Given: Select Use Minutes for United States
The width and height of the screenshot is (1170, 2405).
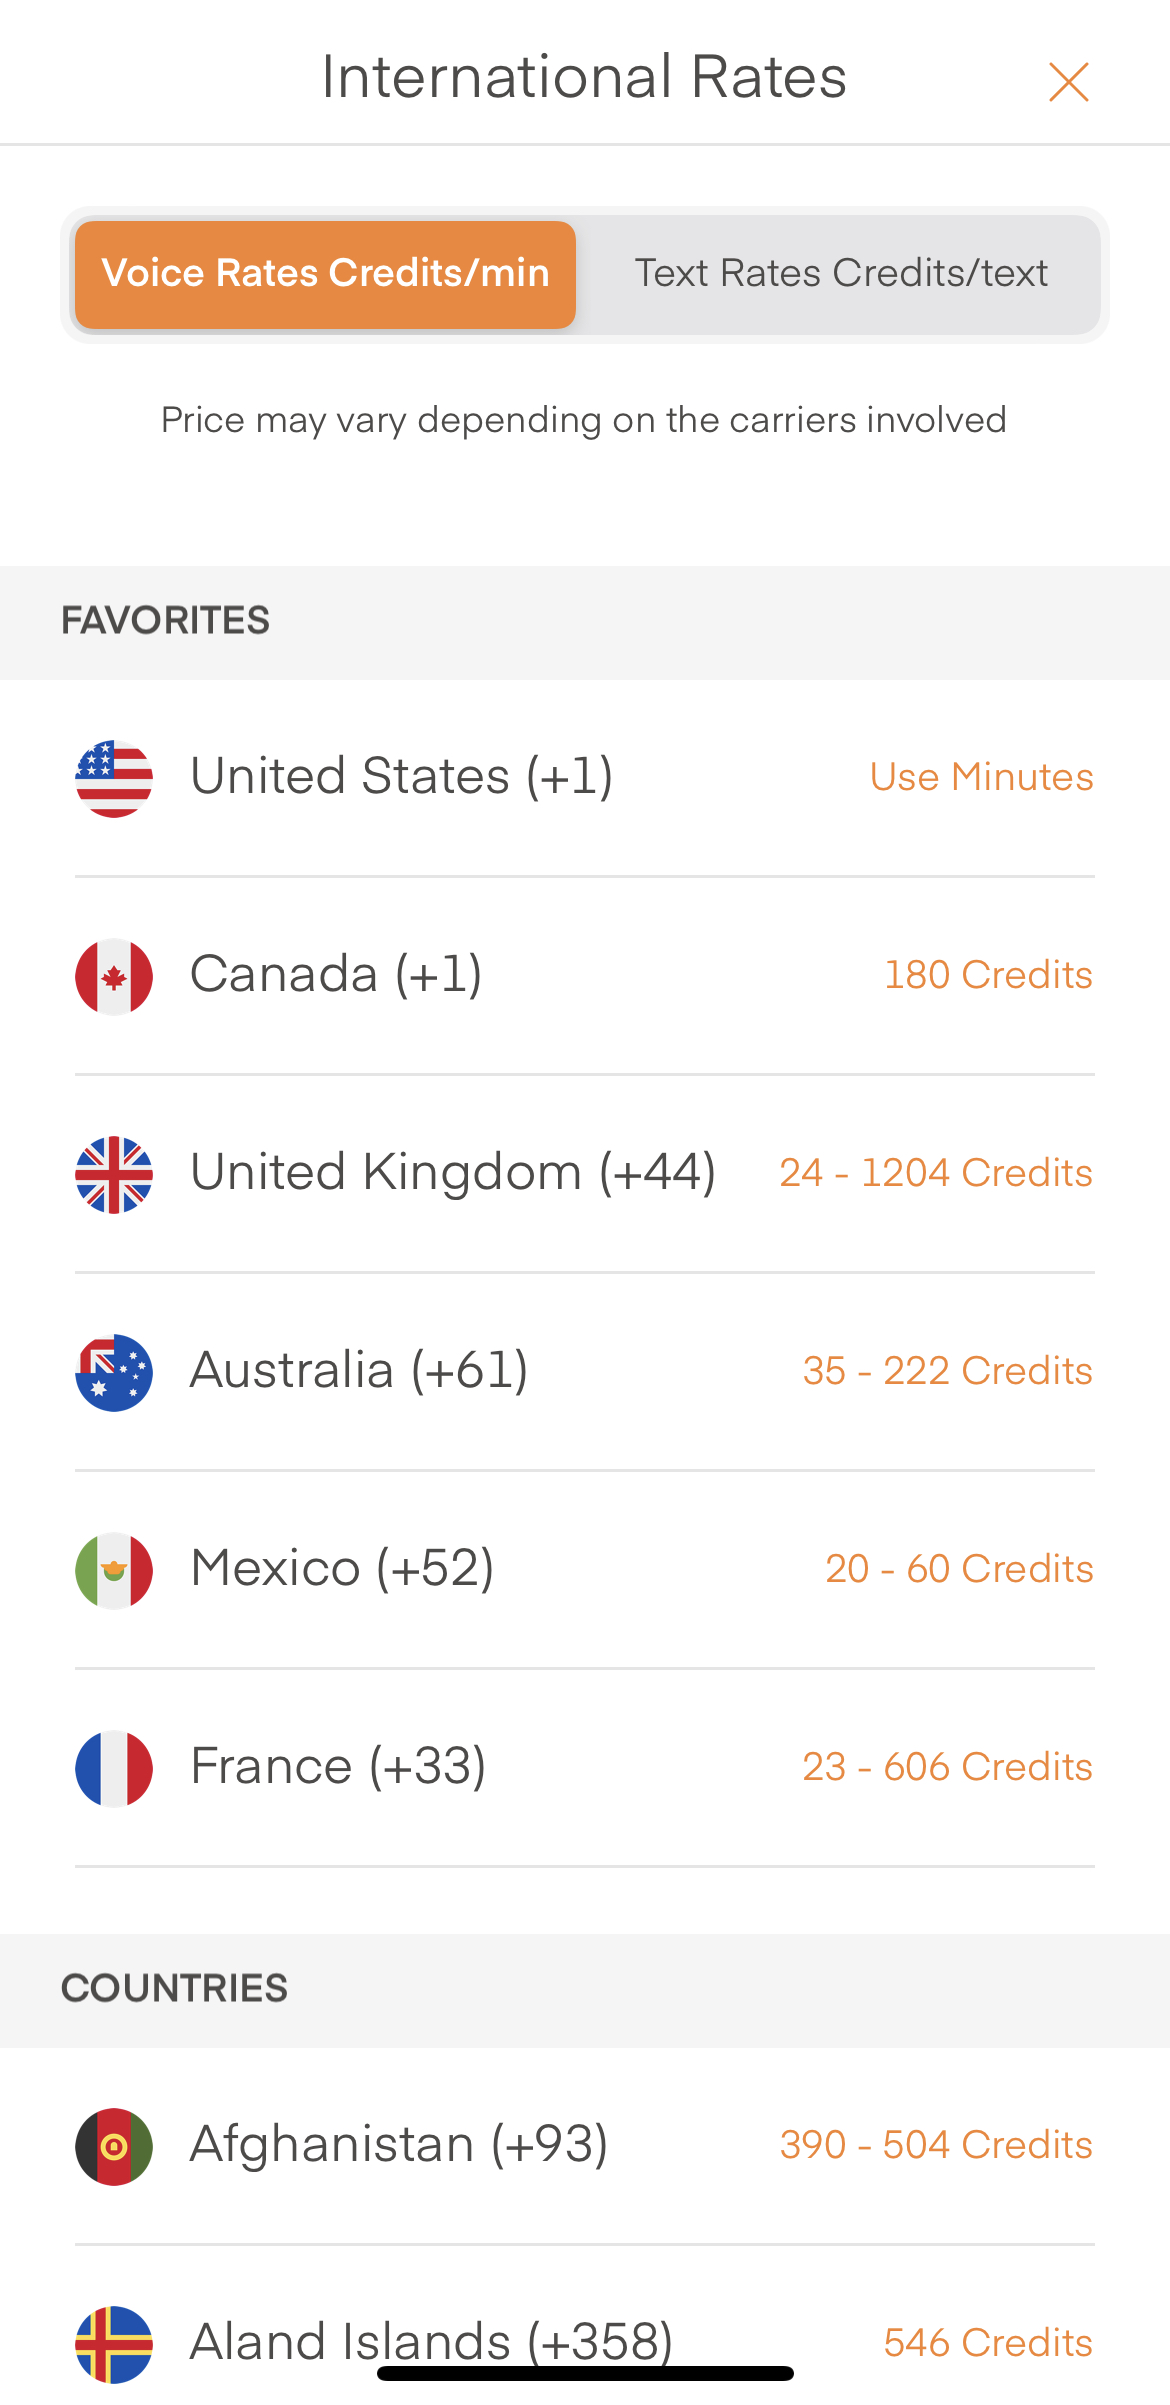Looking at the screenshot, I should (x=981, y=778).
